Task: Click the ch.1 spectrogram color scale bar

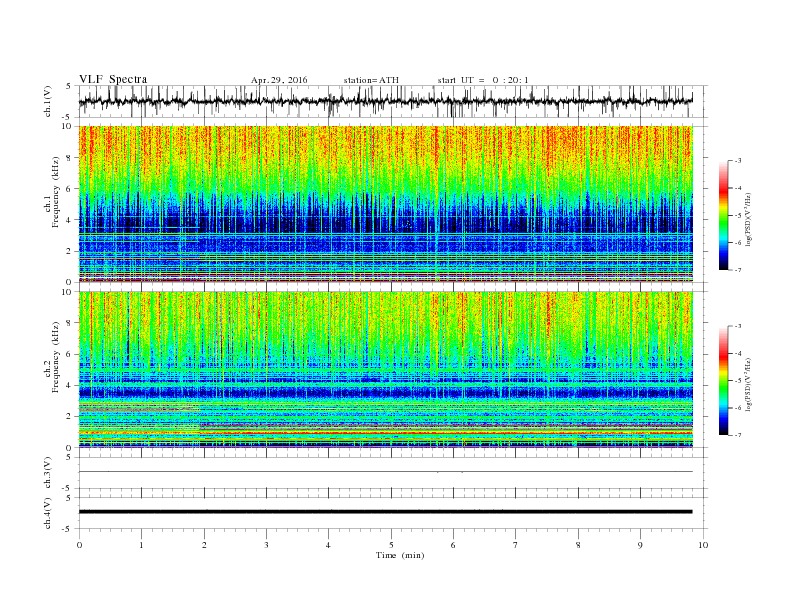Action: tap(723, 215)
